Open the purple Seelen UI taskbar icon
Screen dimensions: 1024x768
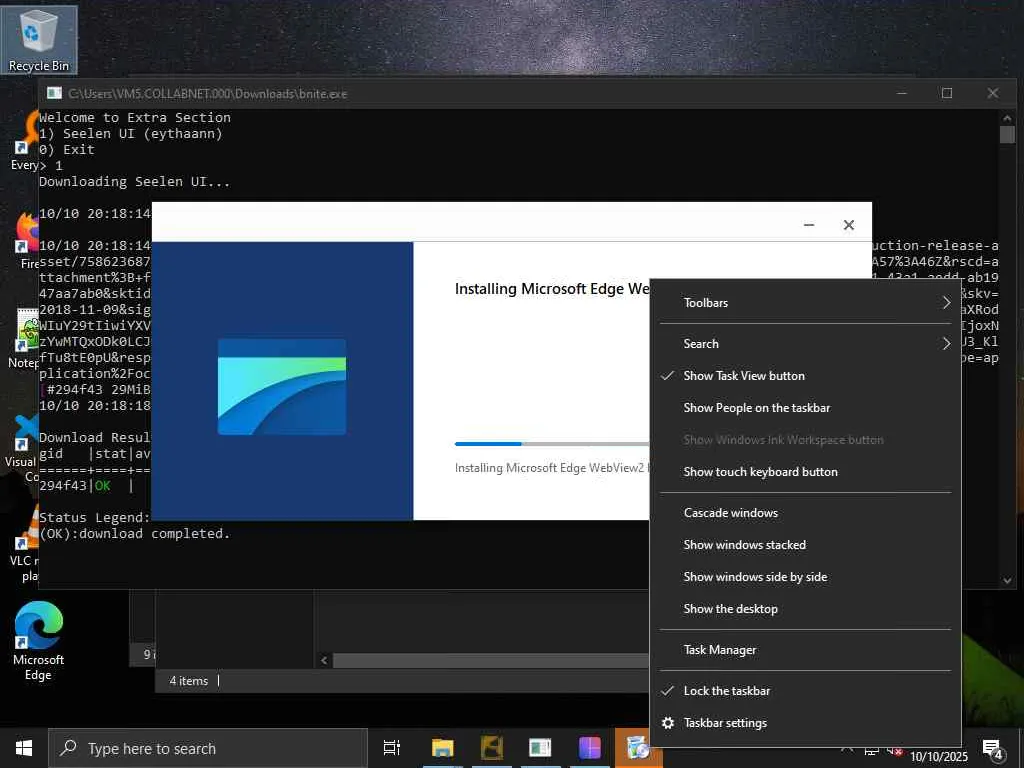(x=589, y=748)
